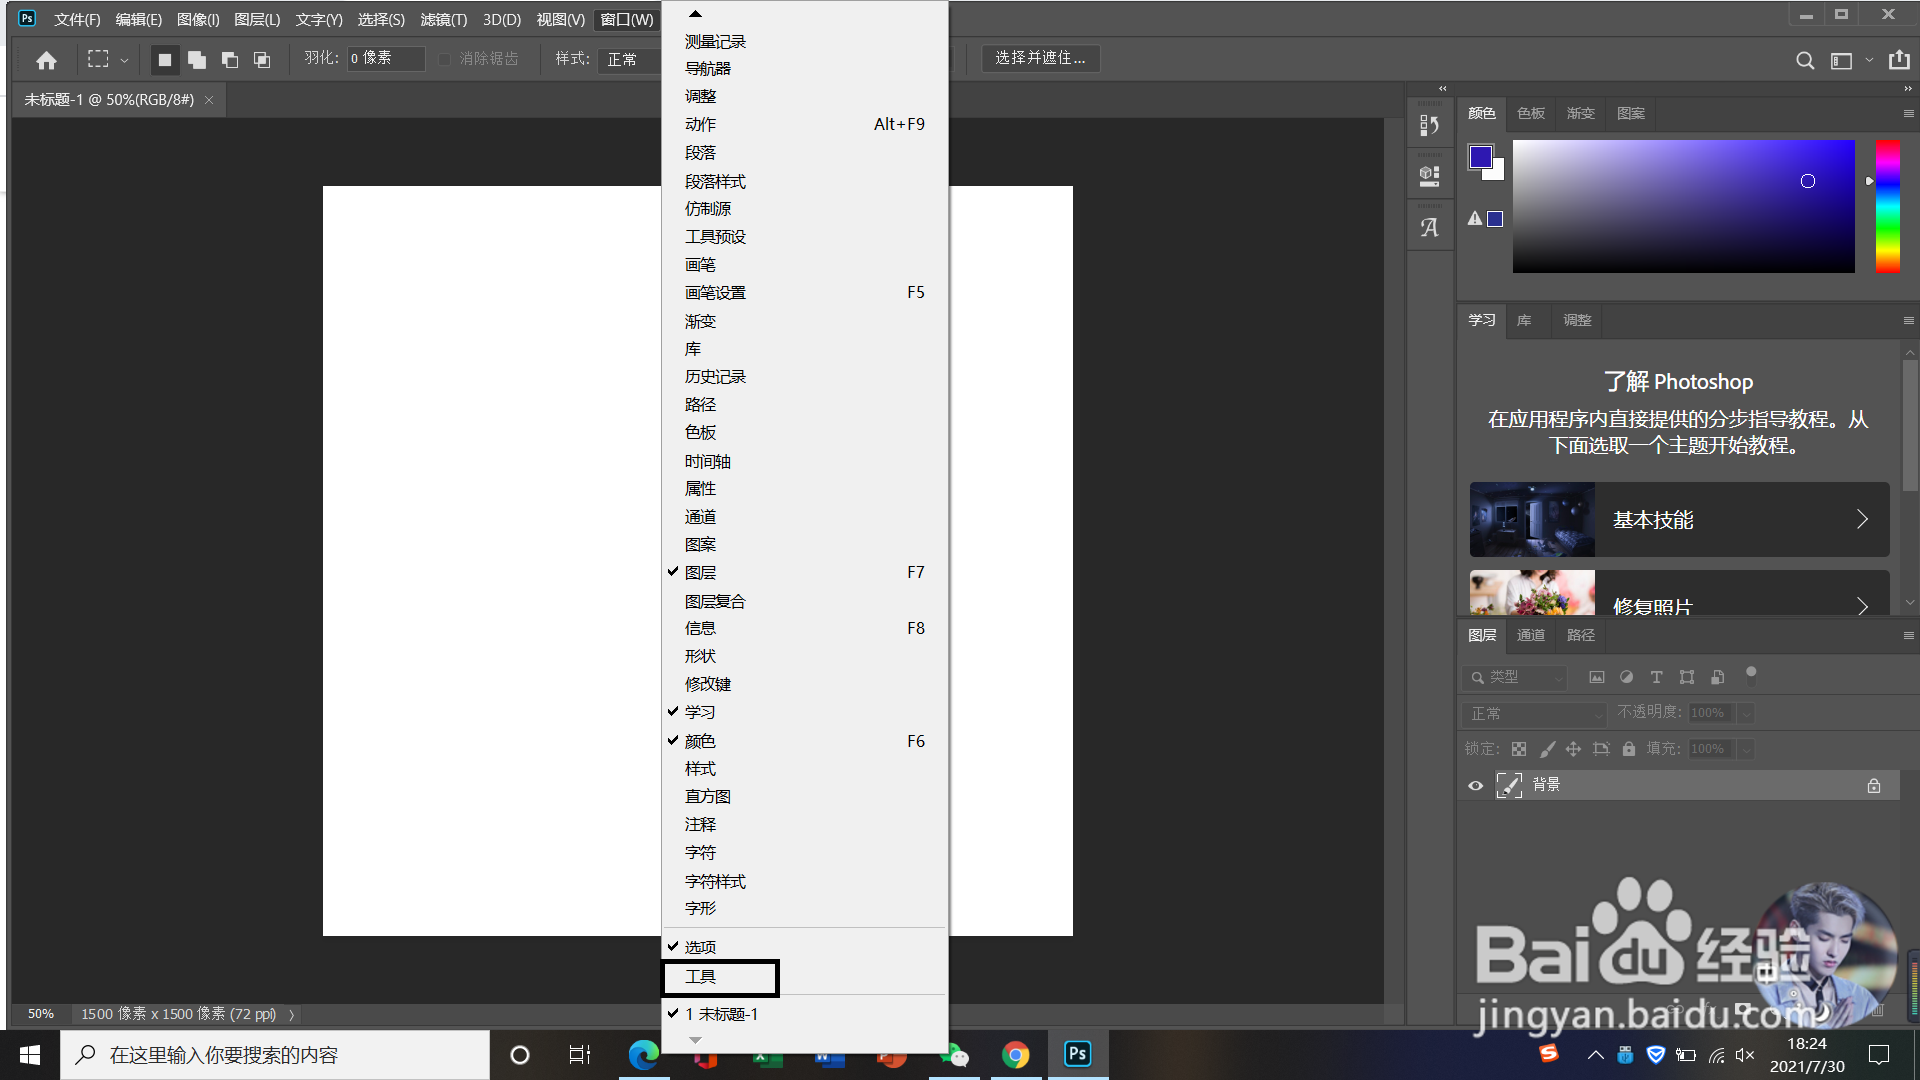Open the Search magnifier icon

(x=1805, y=60)
